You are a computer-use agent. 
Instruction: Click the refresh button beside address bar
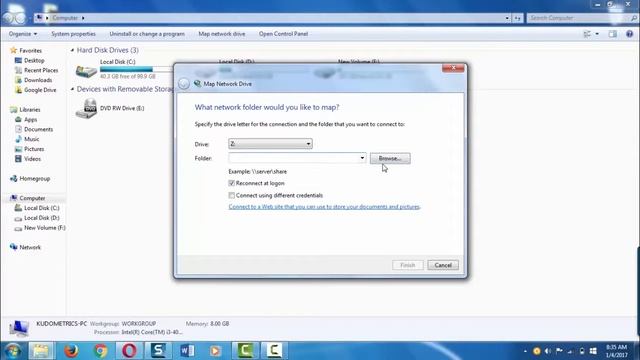coord(518,18)
